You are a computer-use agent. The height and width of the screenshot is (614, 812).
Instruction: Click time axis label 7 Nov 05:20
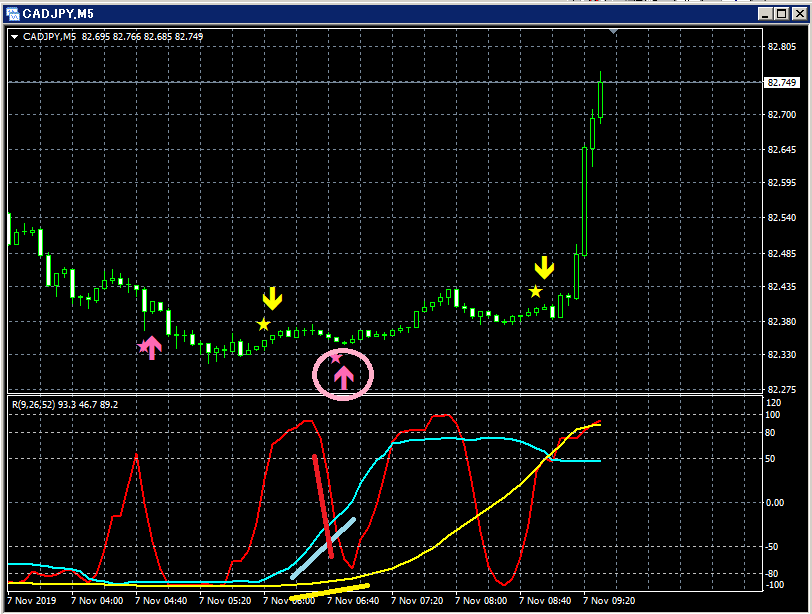(x=225, y=601)
